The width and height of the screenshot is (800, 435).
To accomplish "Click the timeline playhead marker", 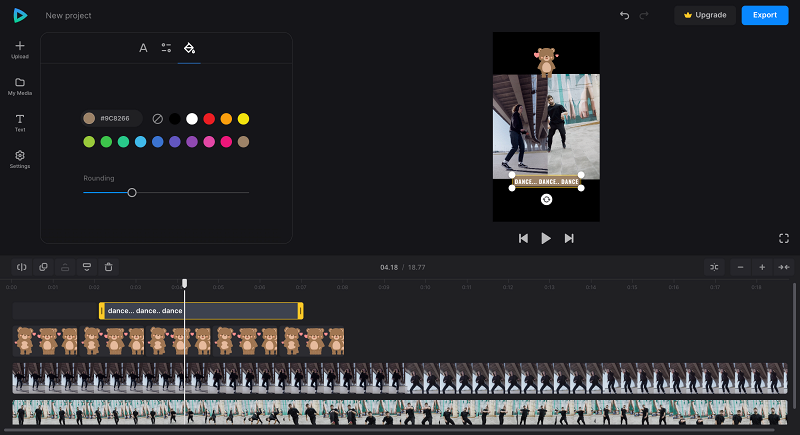I will [185, 283].
